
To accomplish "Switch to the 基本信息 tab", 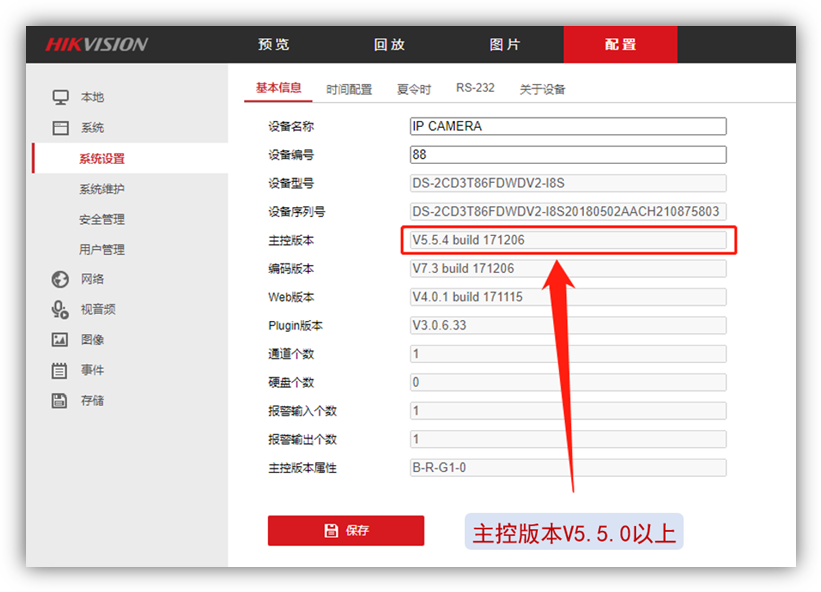I will coord(279,88).
